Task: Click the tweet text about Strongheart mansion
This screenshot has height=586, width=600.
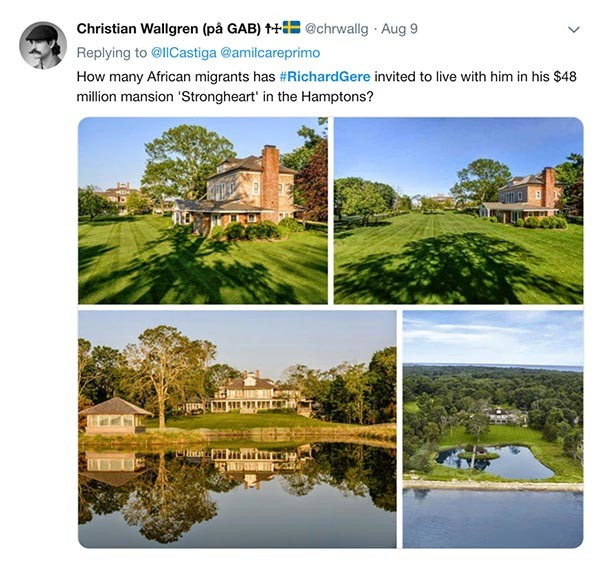Action: (x=326, y=87)
